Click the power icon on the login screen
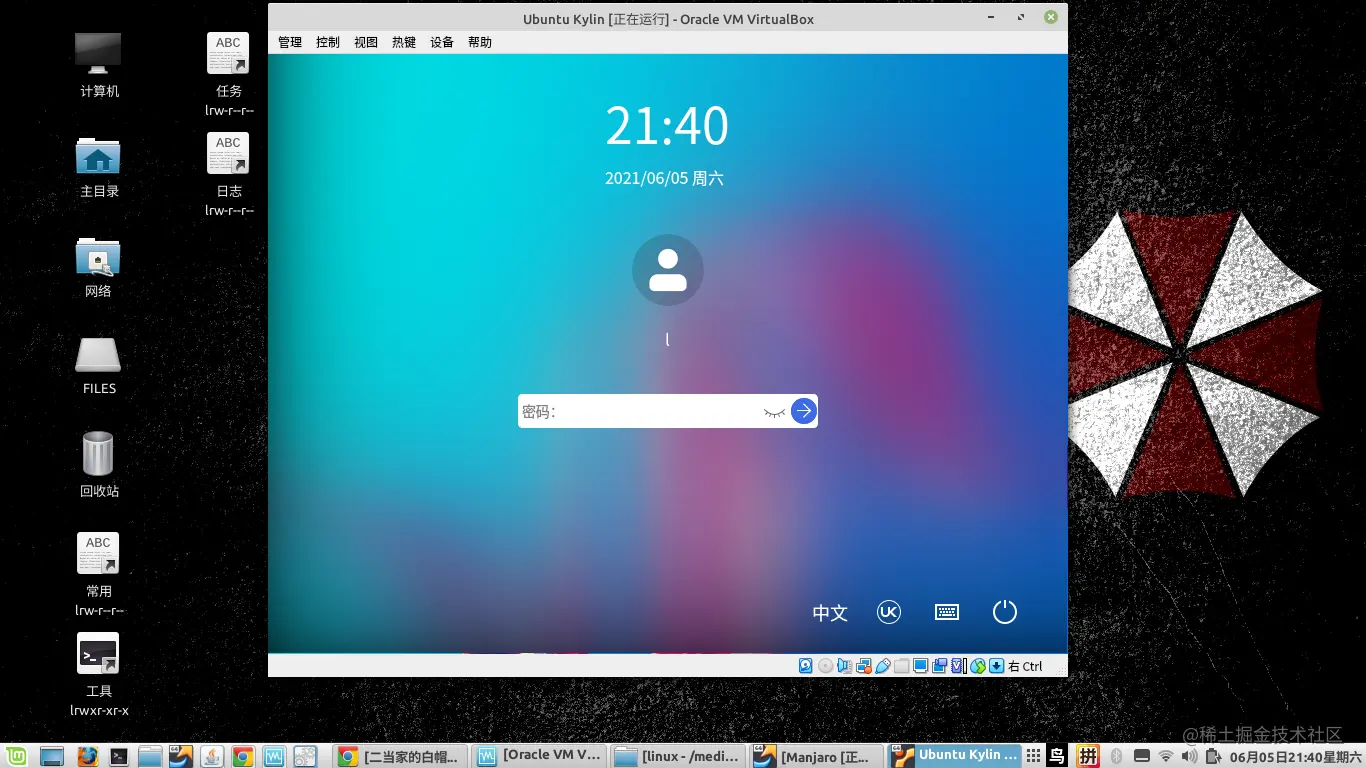This screenshot has width=1366, height=768. pos(1005,612)
